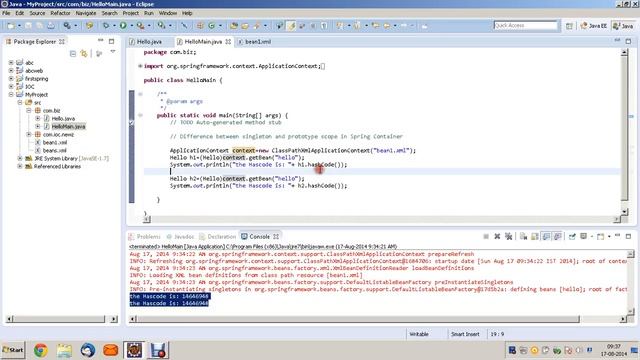Image resolution: width=640 pixels, height=360 pixels.
Task: Click the Back navigation arrow icon
Action: coord(387,26)
